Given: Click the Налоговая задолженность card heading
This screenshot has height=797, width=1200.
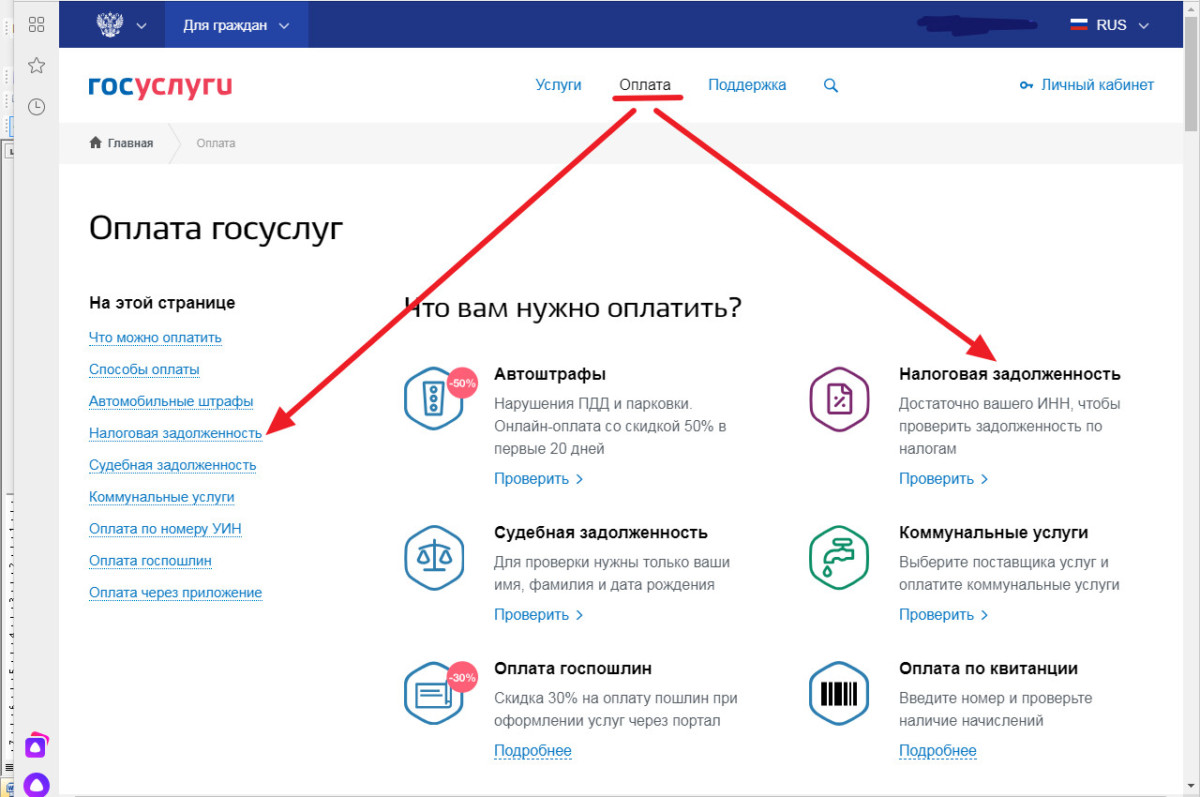Looking at the screenshot, I should click(1010, 374).
